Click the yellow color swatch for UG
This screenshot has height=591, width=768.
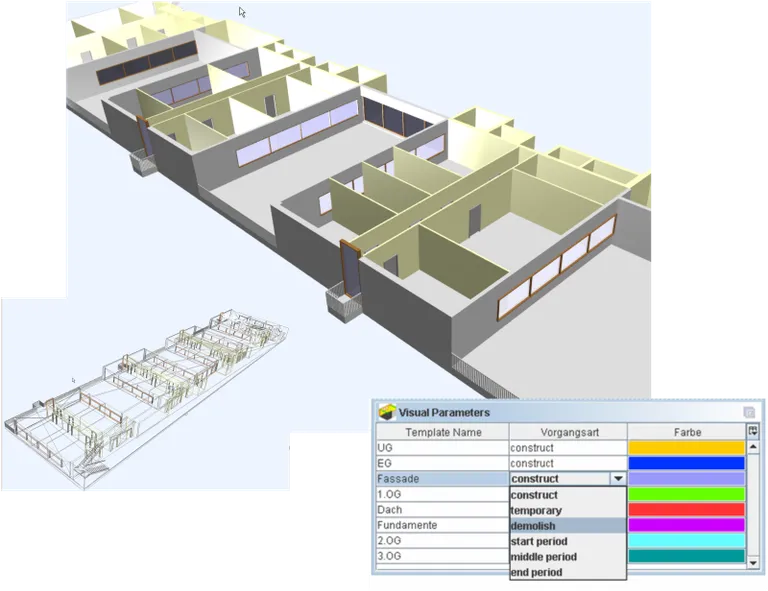click(687, 448)
